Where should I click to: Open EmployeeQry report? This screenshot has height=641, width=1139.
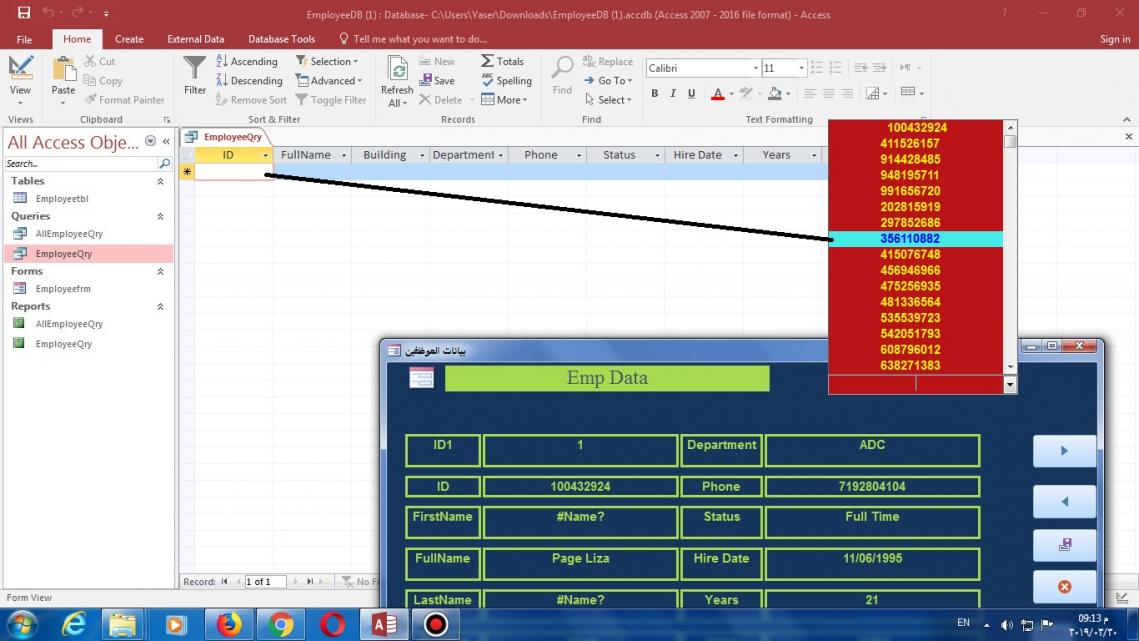click(63, 344)
